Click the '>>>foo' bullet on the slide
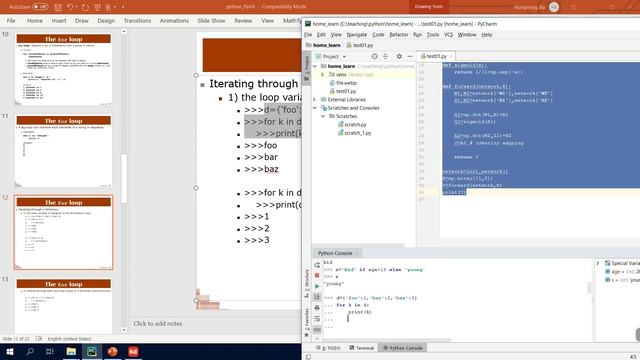 [261, 145]
